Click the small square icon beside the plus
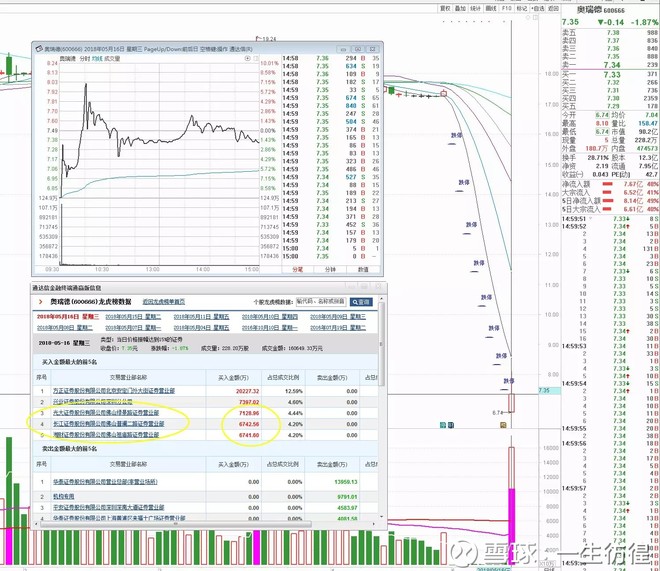Viewport: 660px width, 571px height. coord(255,58)
